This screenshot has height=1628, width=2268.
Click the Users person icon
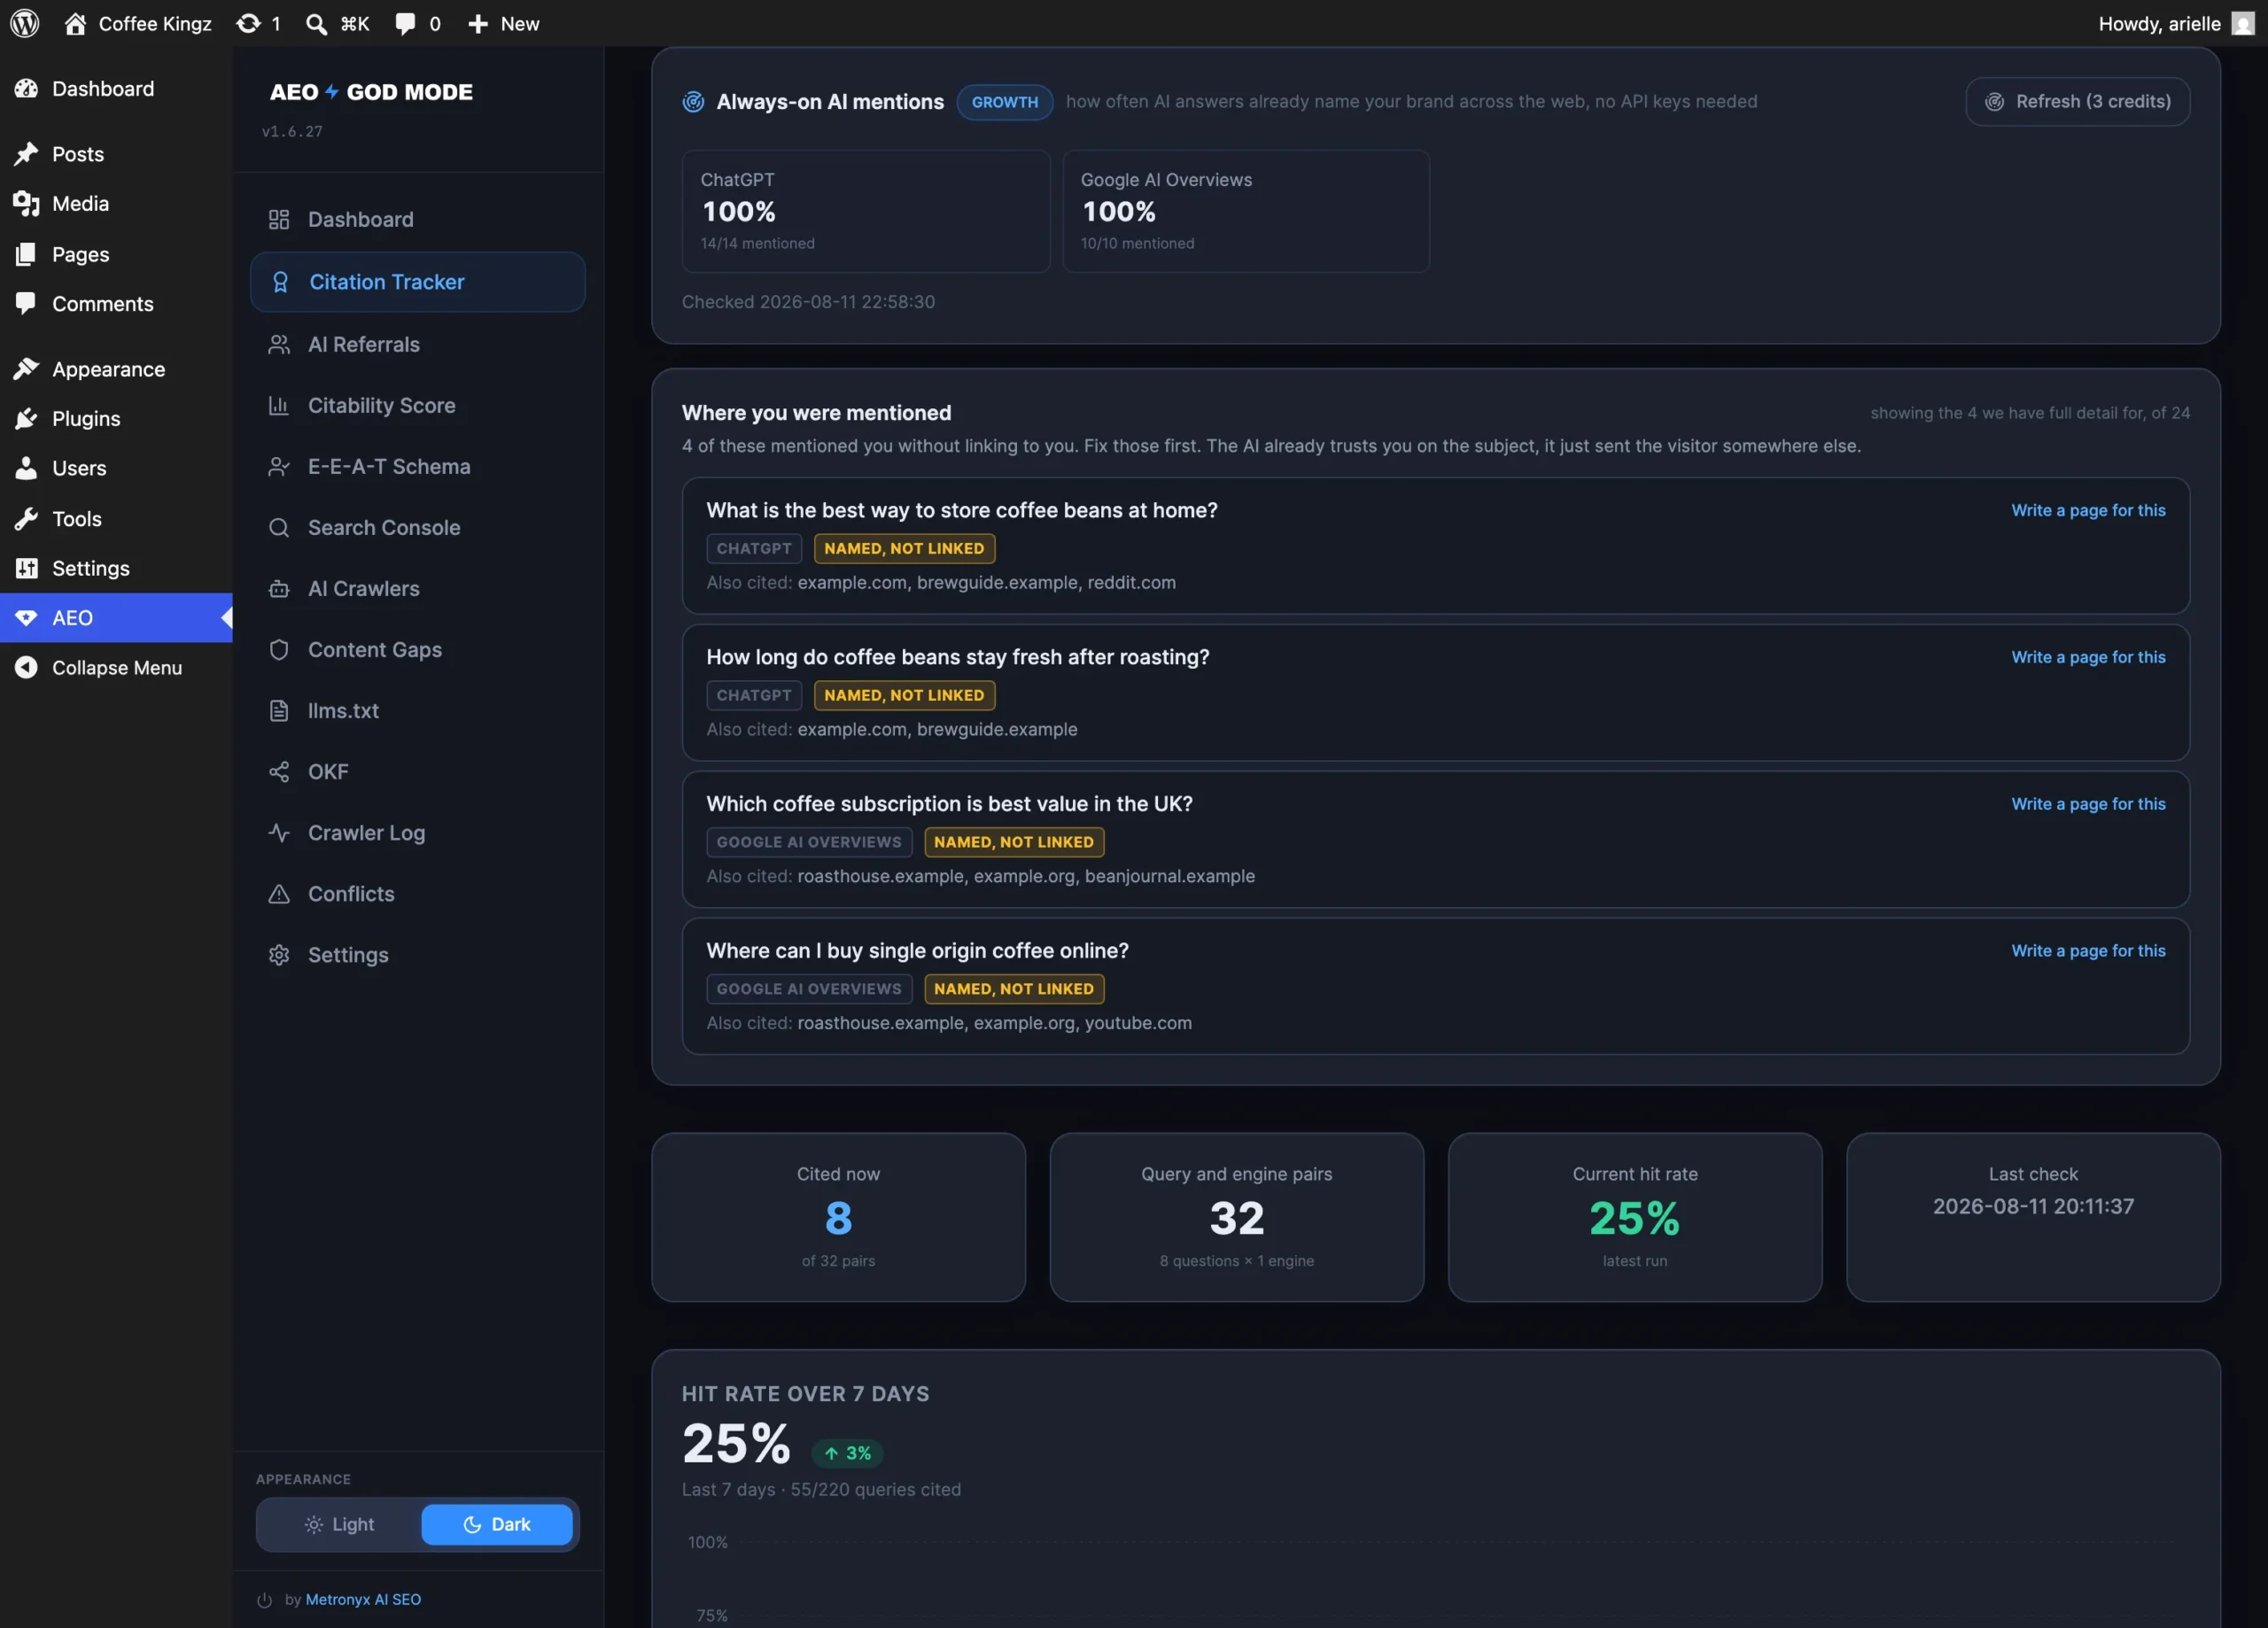[26, 468]
